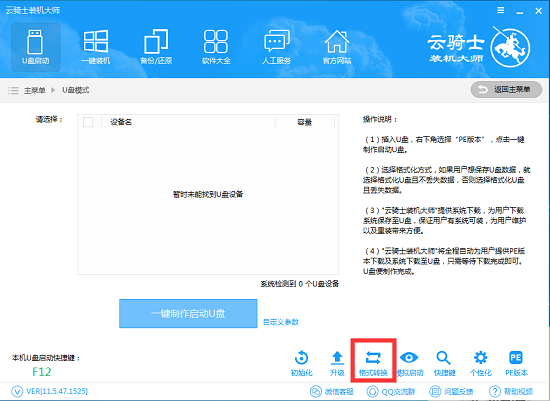Open the U盘启动 section
This screenshot has height=401, width=550.
(35, 47)
